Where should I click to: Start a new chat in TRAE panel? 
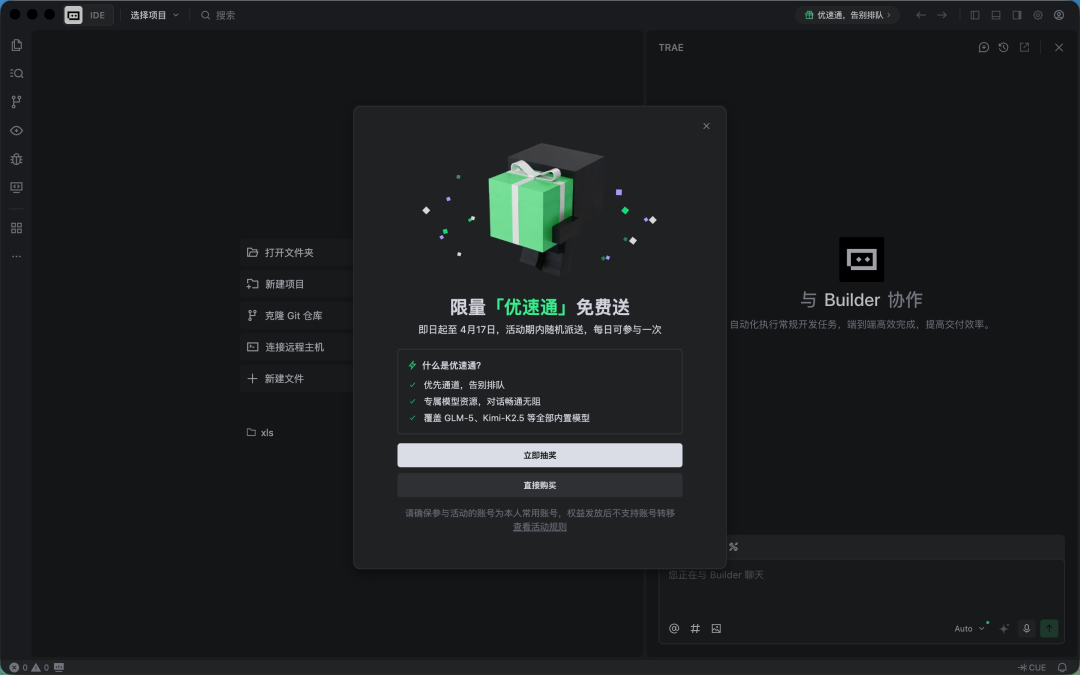984,48
